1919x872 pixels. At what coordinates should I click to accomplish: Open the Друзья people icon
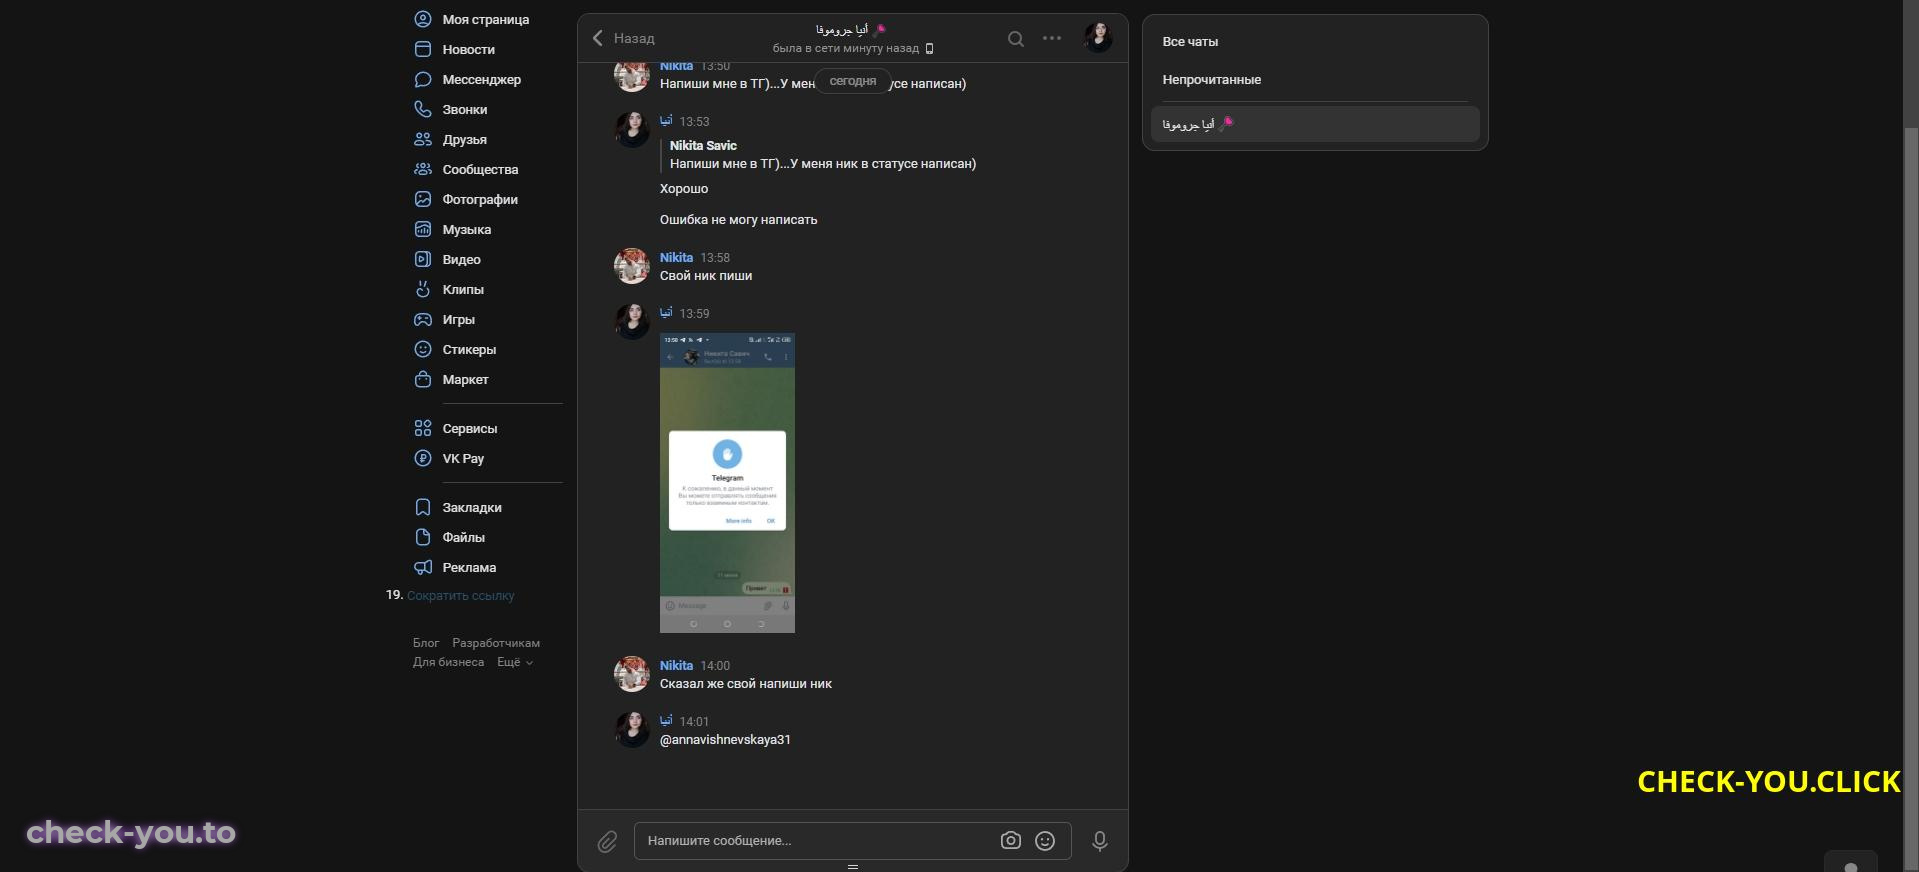(x=423, y=139)
